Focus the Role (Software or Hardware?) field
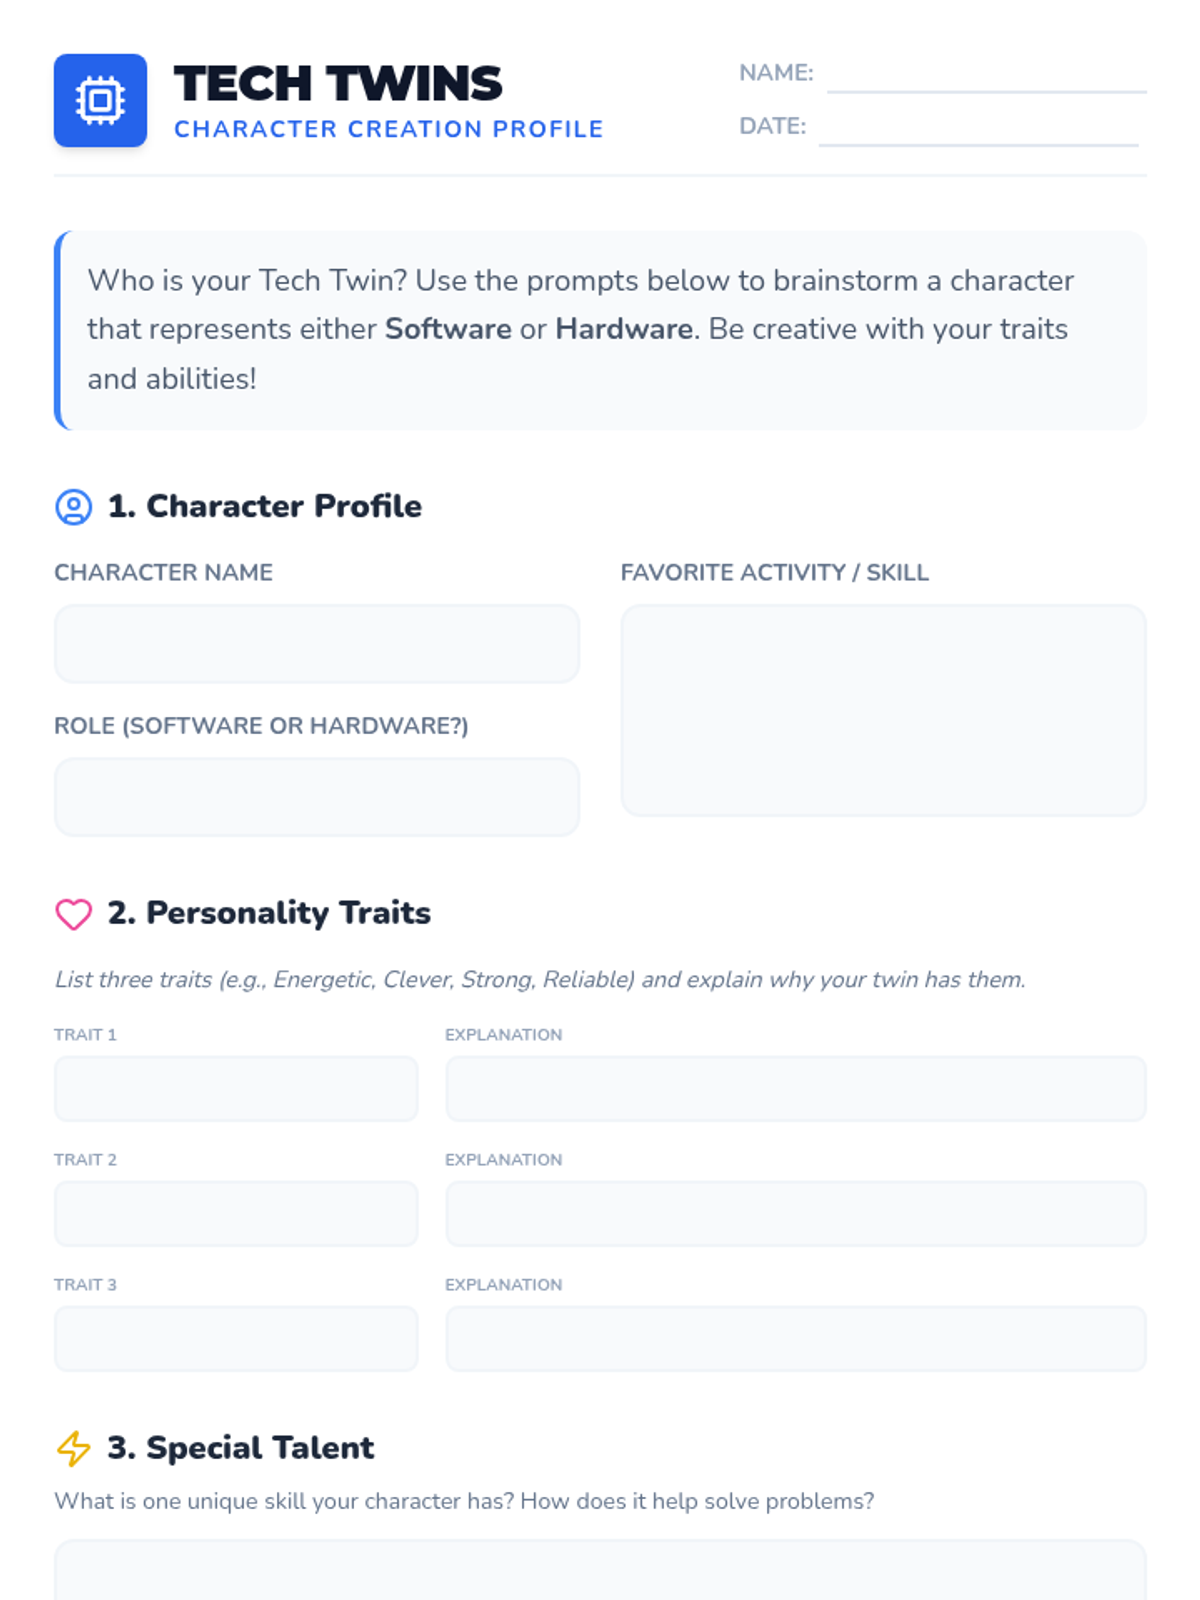 (316, 797)
